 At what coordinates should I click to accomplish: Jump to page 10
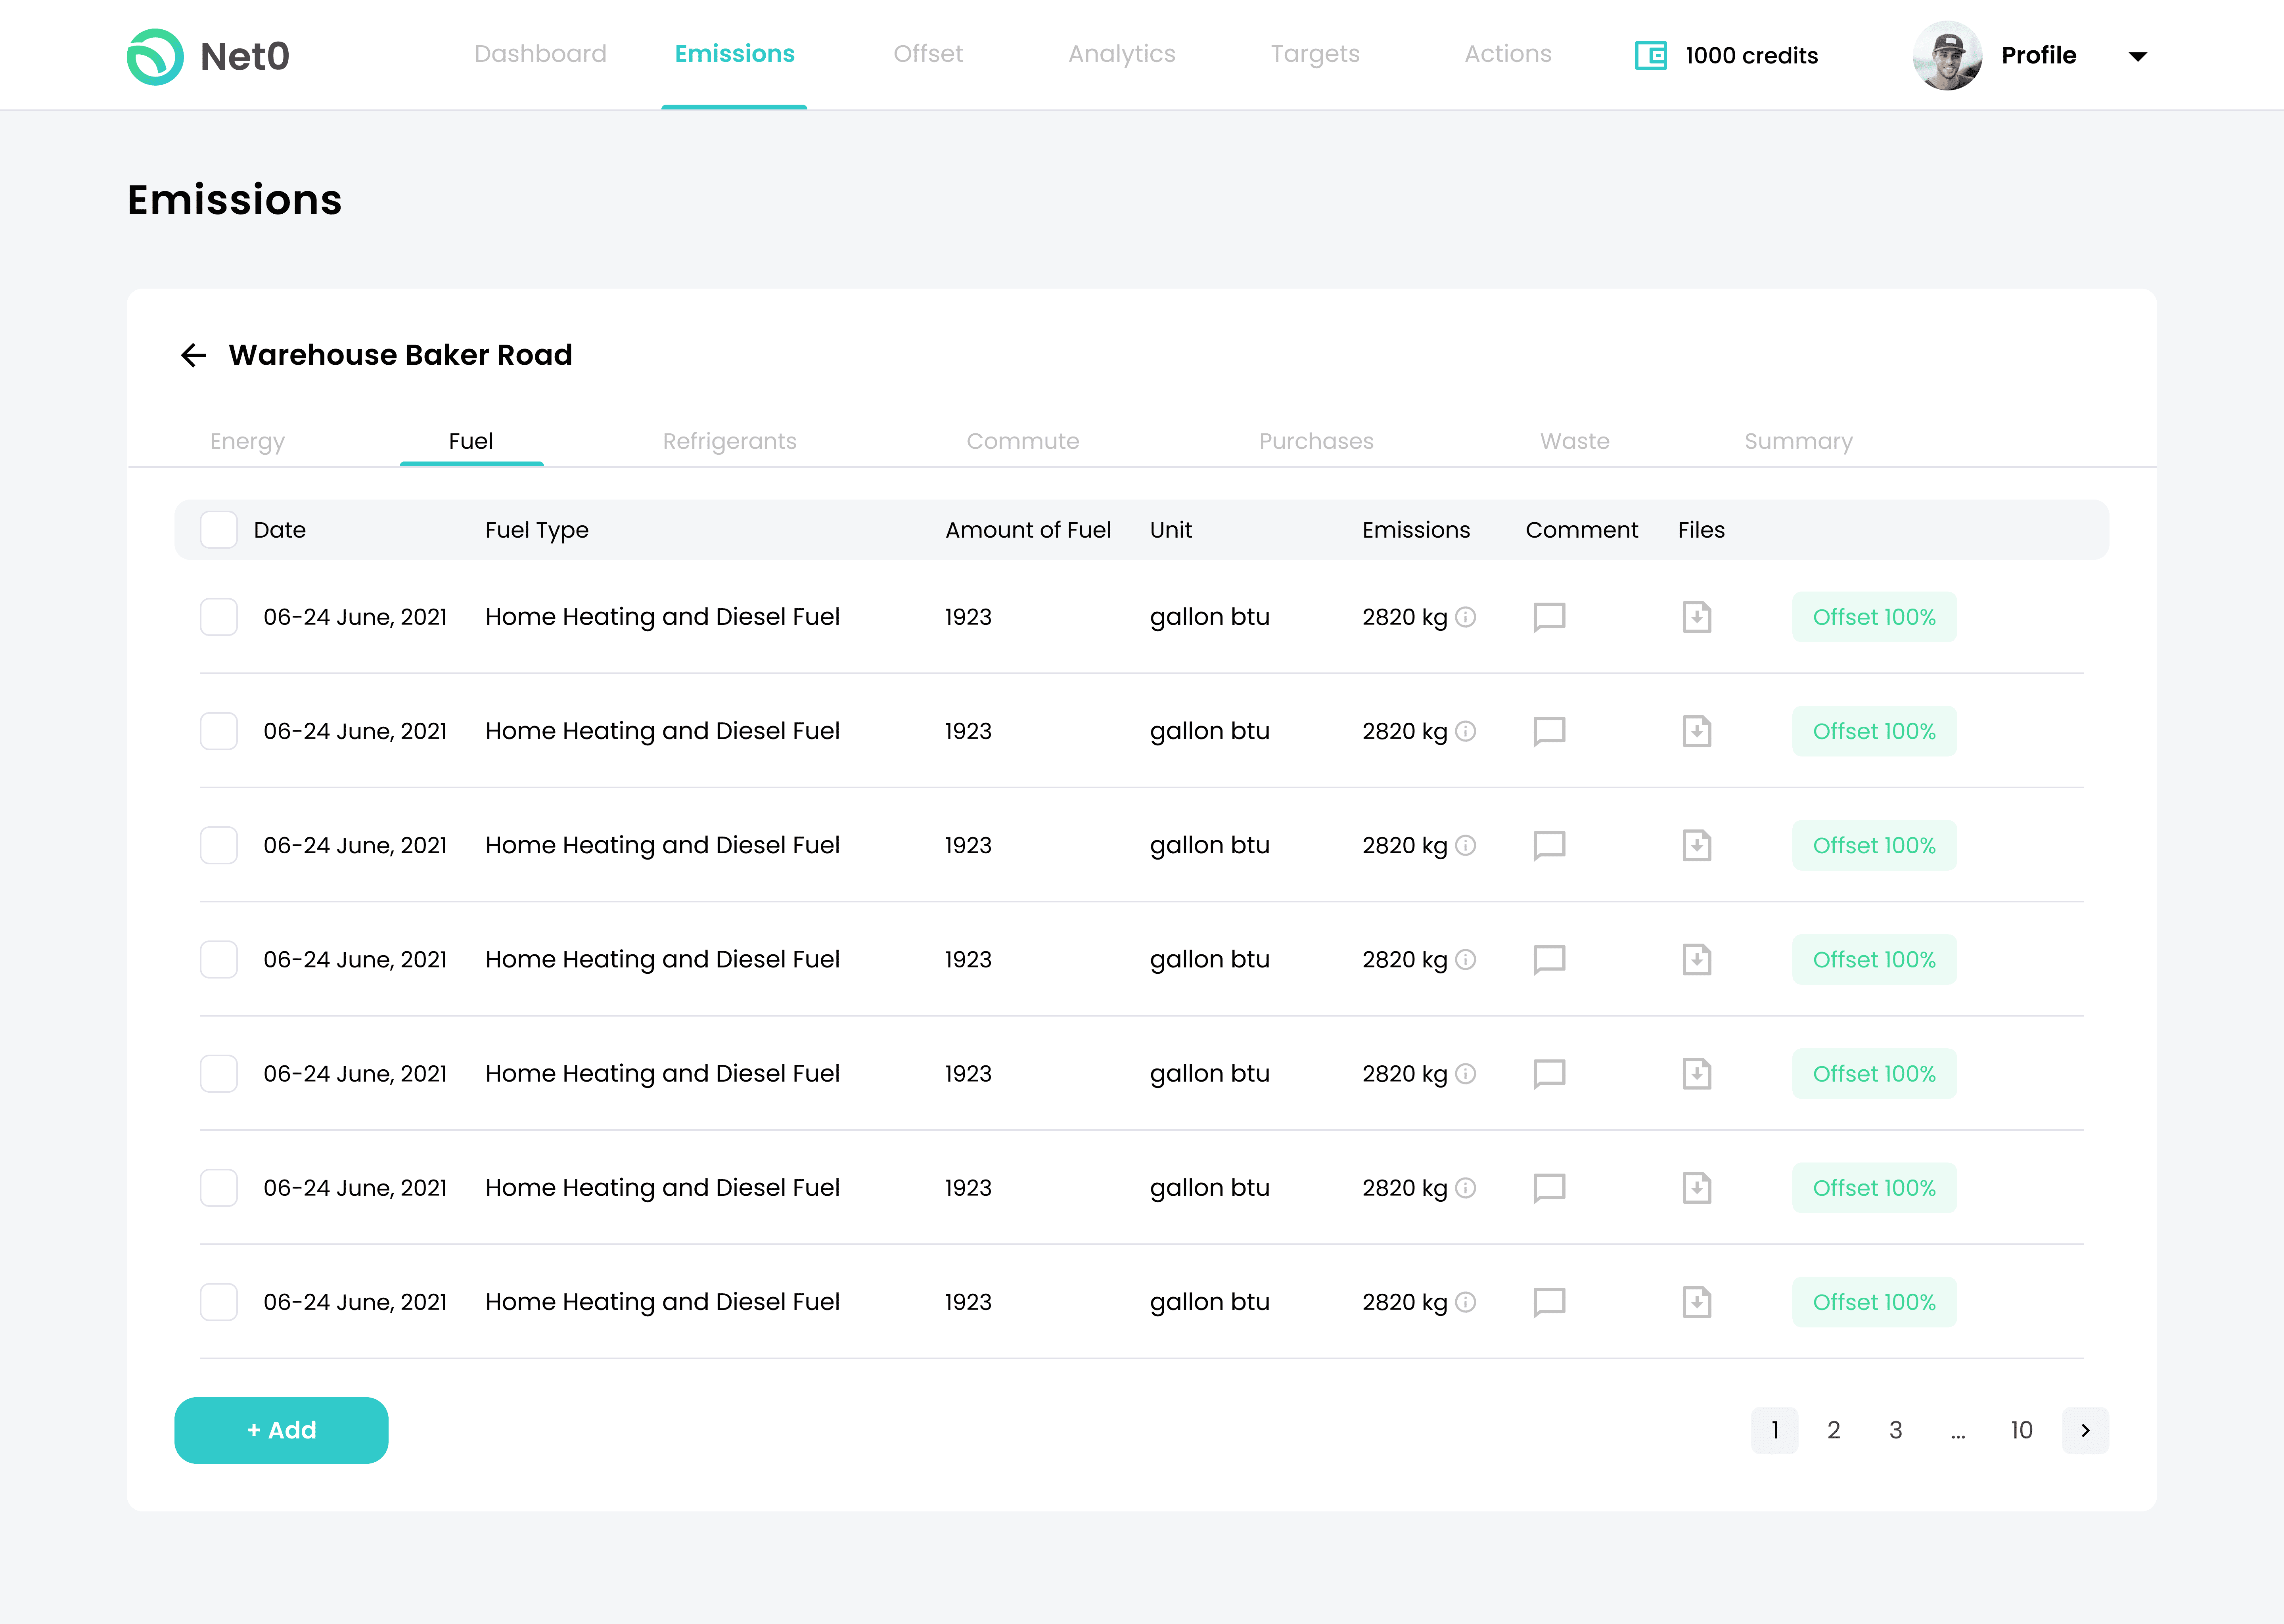2021,1430
